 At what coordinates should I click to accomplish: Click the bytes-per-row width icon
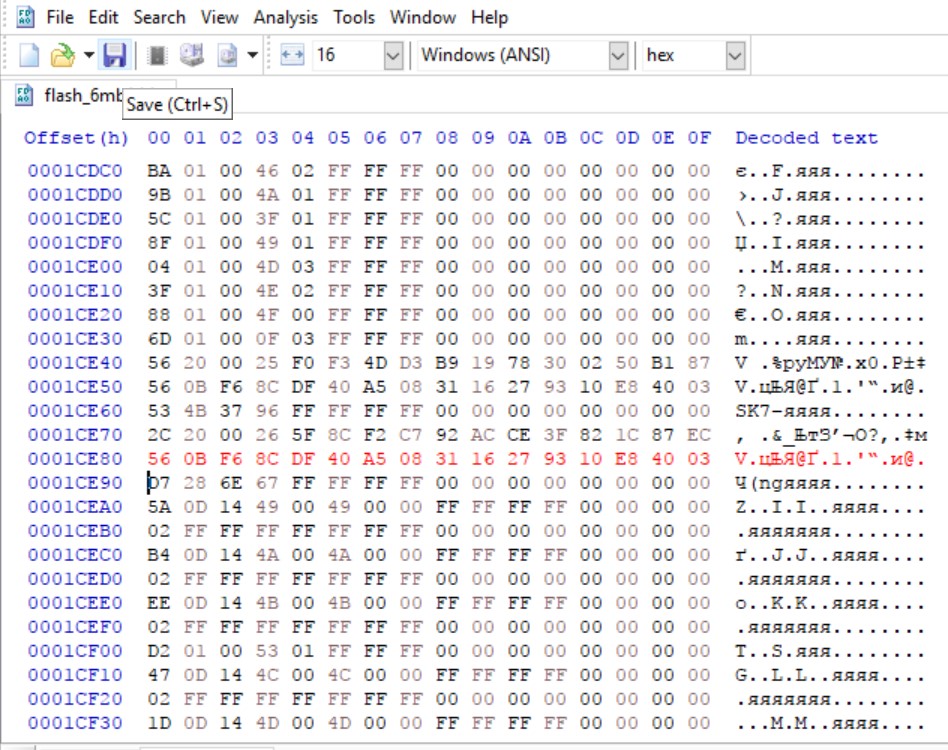291,55
